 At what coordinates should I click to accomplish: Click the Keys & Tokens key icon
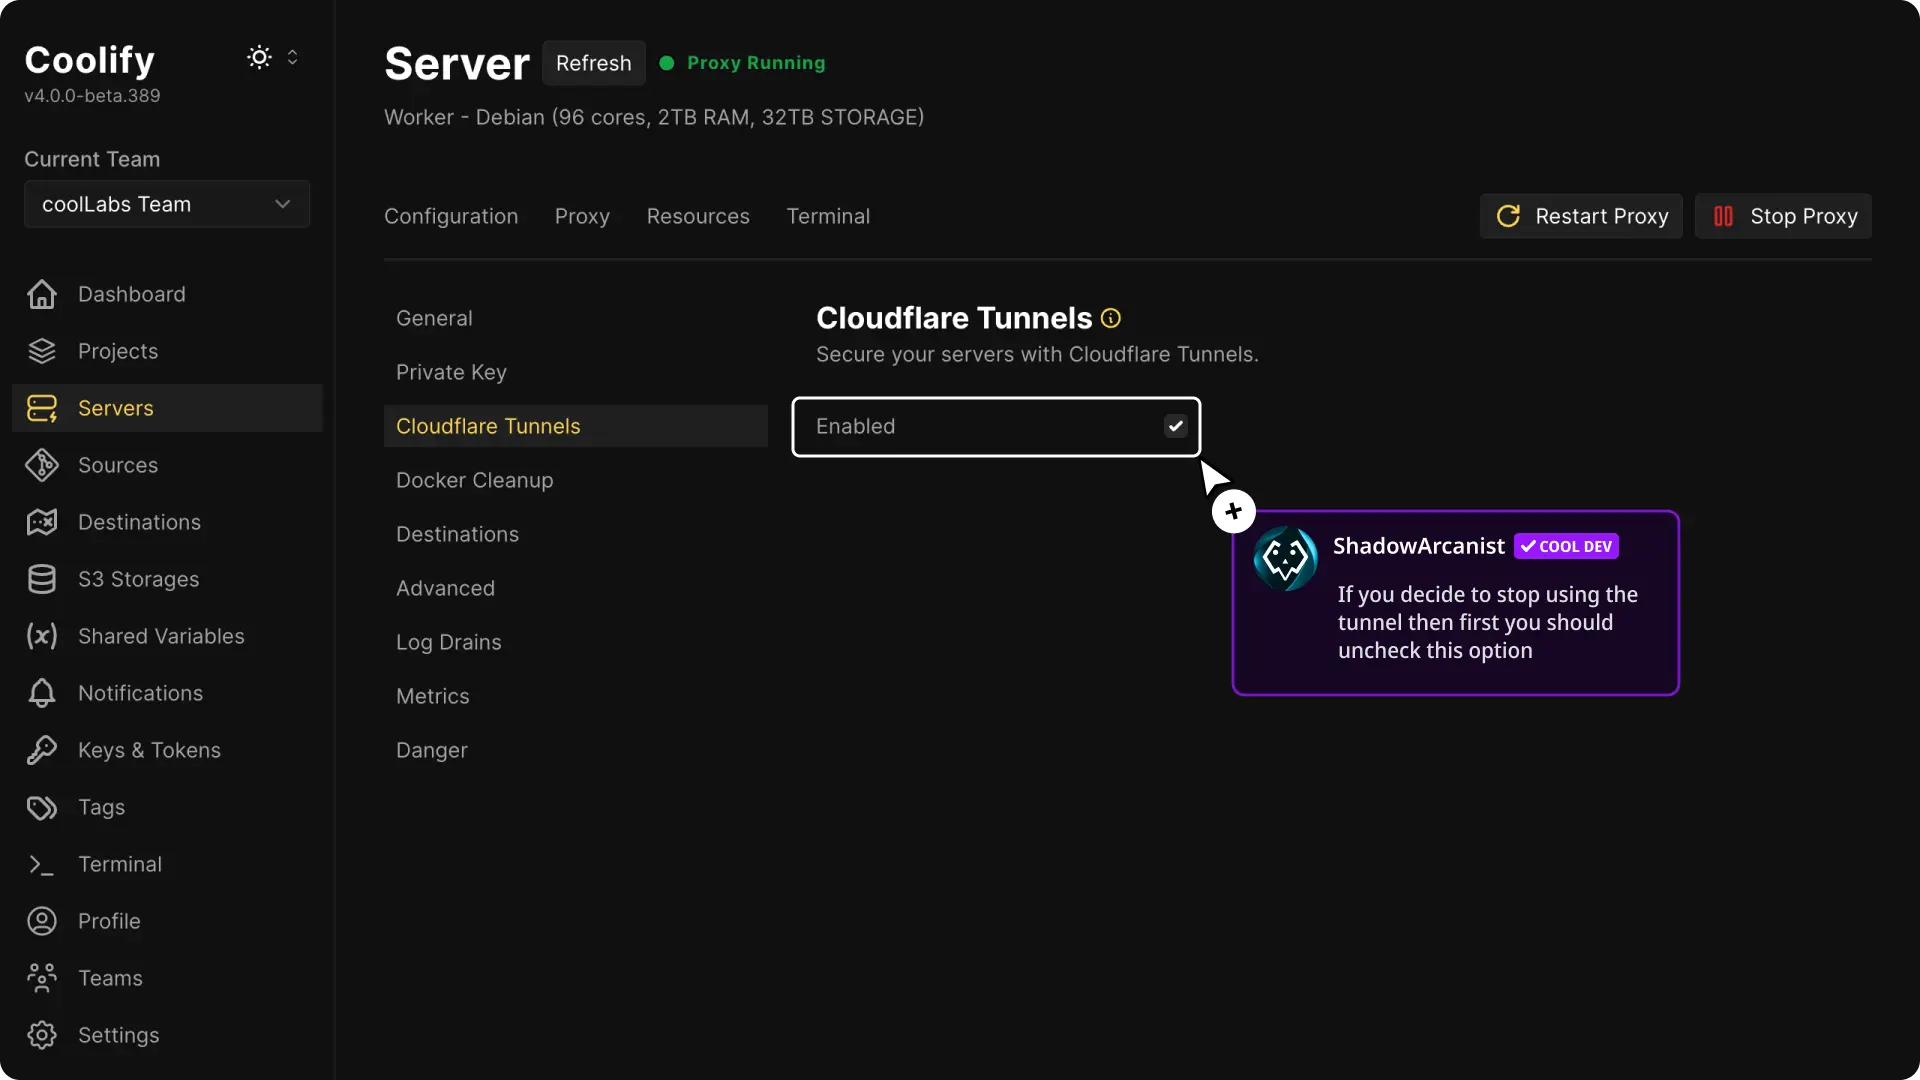tap(42, 750)
